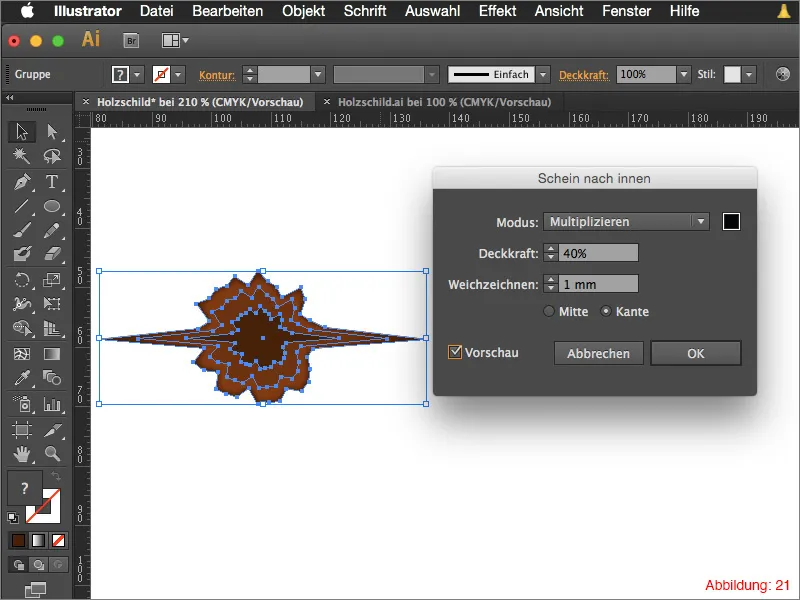The image size is (800, 600).
Task: Select the Selection tool (black arrow)
Action: (22, 132)
